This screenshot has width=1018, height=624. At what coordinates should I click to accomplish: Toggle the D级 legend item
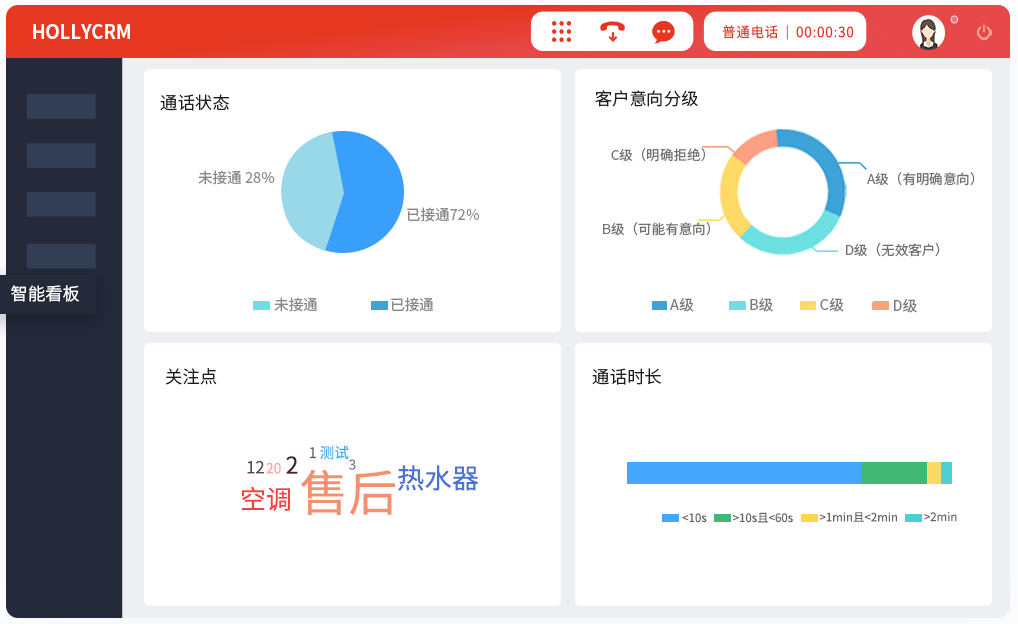tap(894, 305)
